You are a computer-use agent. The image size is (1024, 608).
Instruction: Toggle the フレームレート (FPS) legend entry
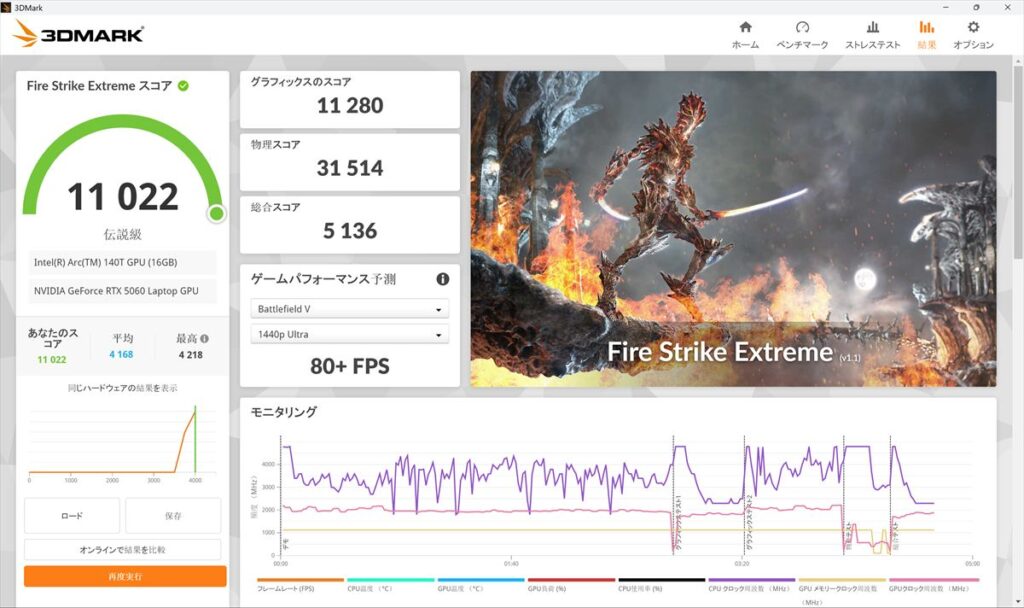pos(300,584)
